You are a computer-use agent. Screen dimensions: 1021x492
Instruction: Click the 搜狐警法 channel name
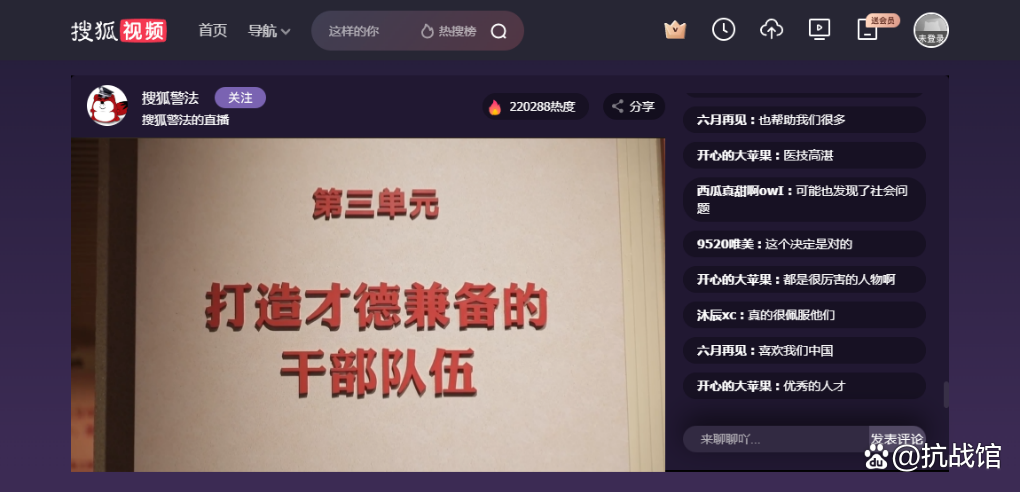point(170,98)
